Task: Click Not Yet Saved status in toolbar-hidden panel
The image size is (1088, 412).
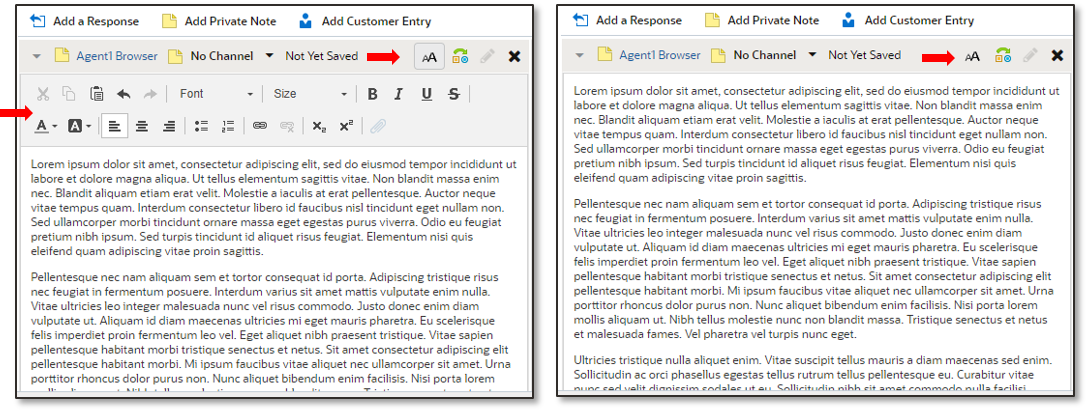Action: 865,55
